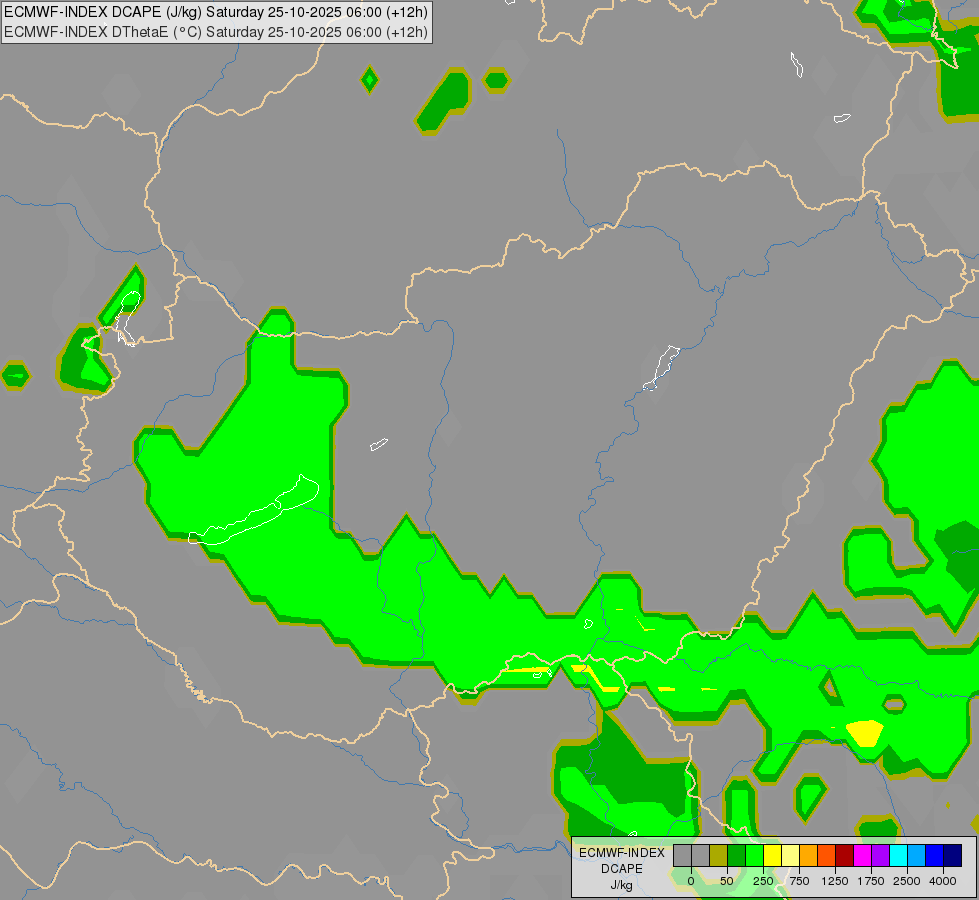Image resolution: width=979 pixels, height=900 pixels.
Task: Select the olive legend color swatch
Action: click(x=719, y=855)
